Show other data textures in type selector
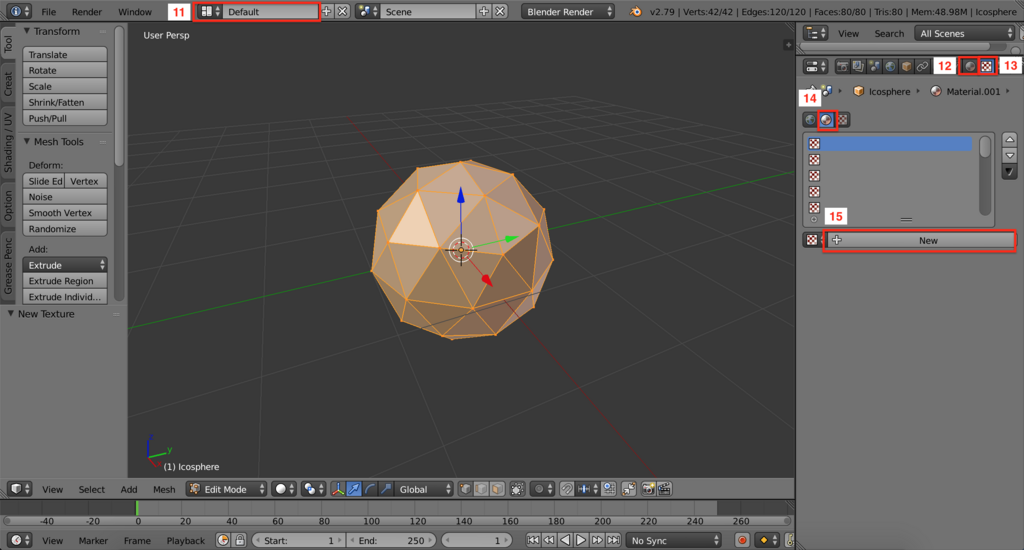This screenshot has height=550, width=1024. [x=843, y=120]
